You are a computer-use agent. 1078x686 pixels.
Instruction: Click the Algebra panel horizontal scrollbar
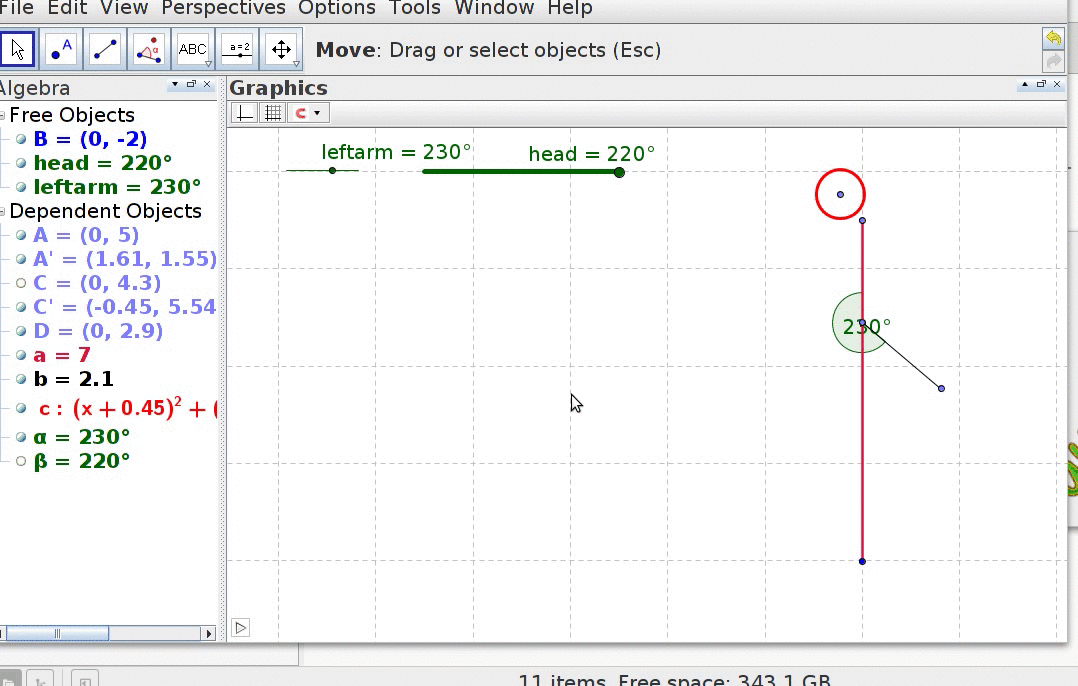[x=60, y=633]
